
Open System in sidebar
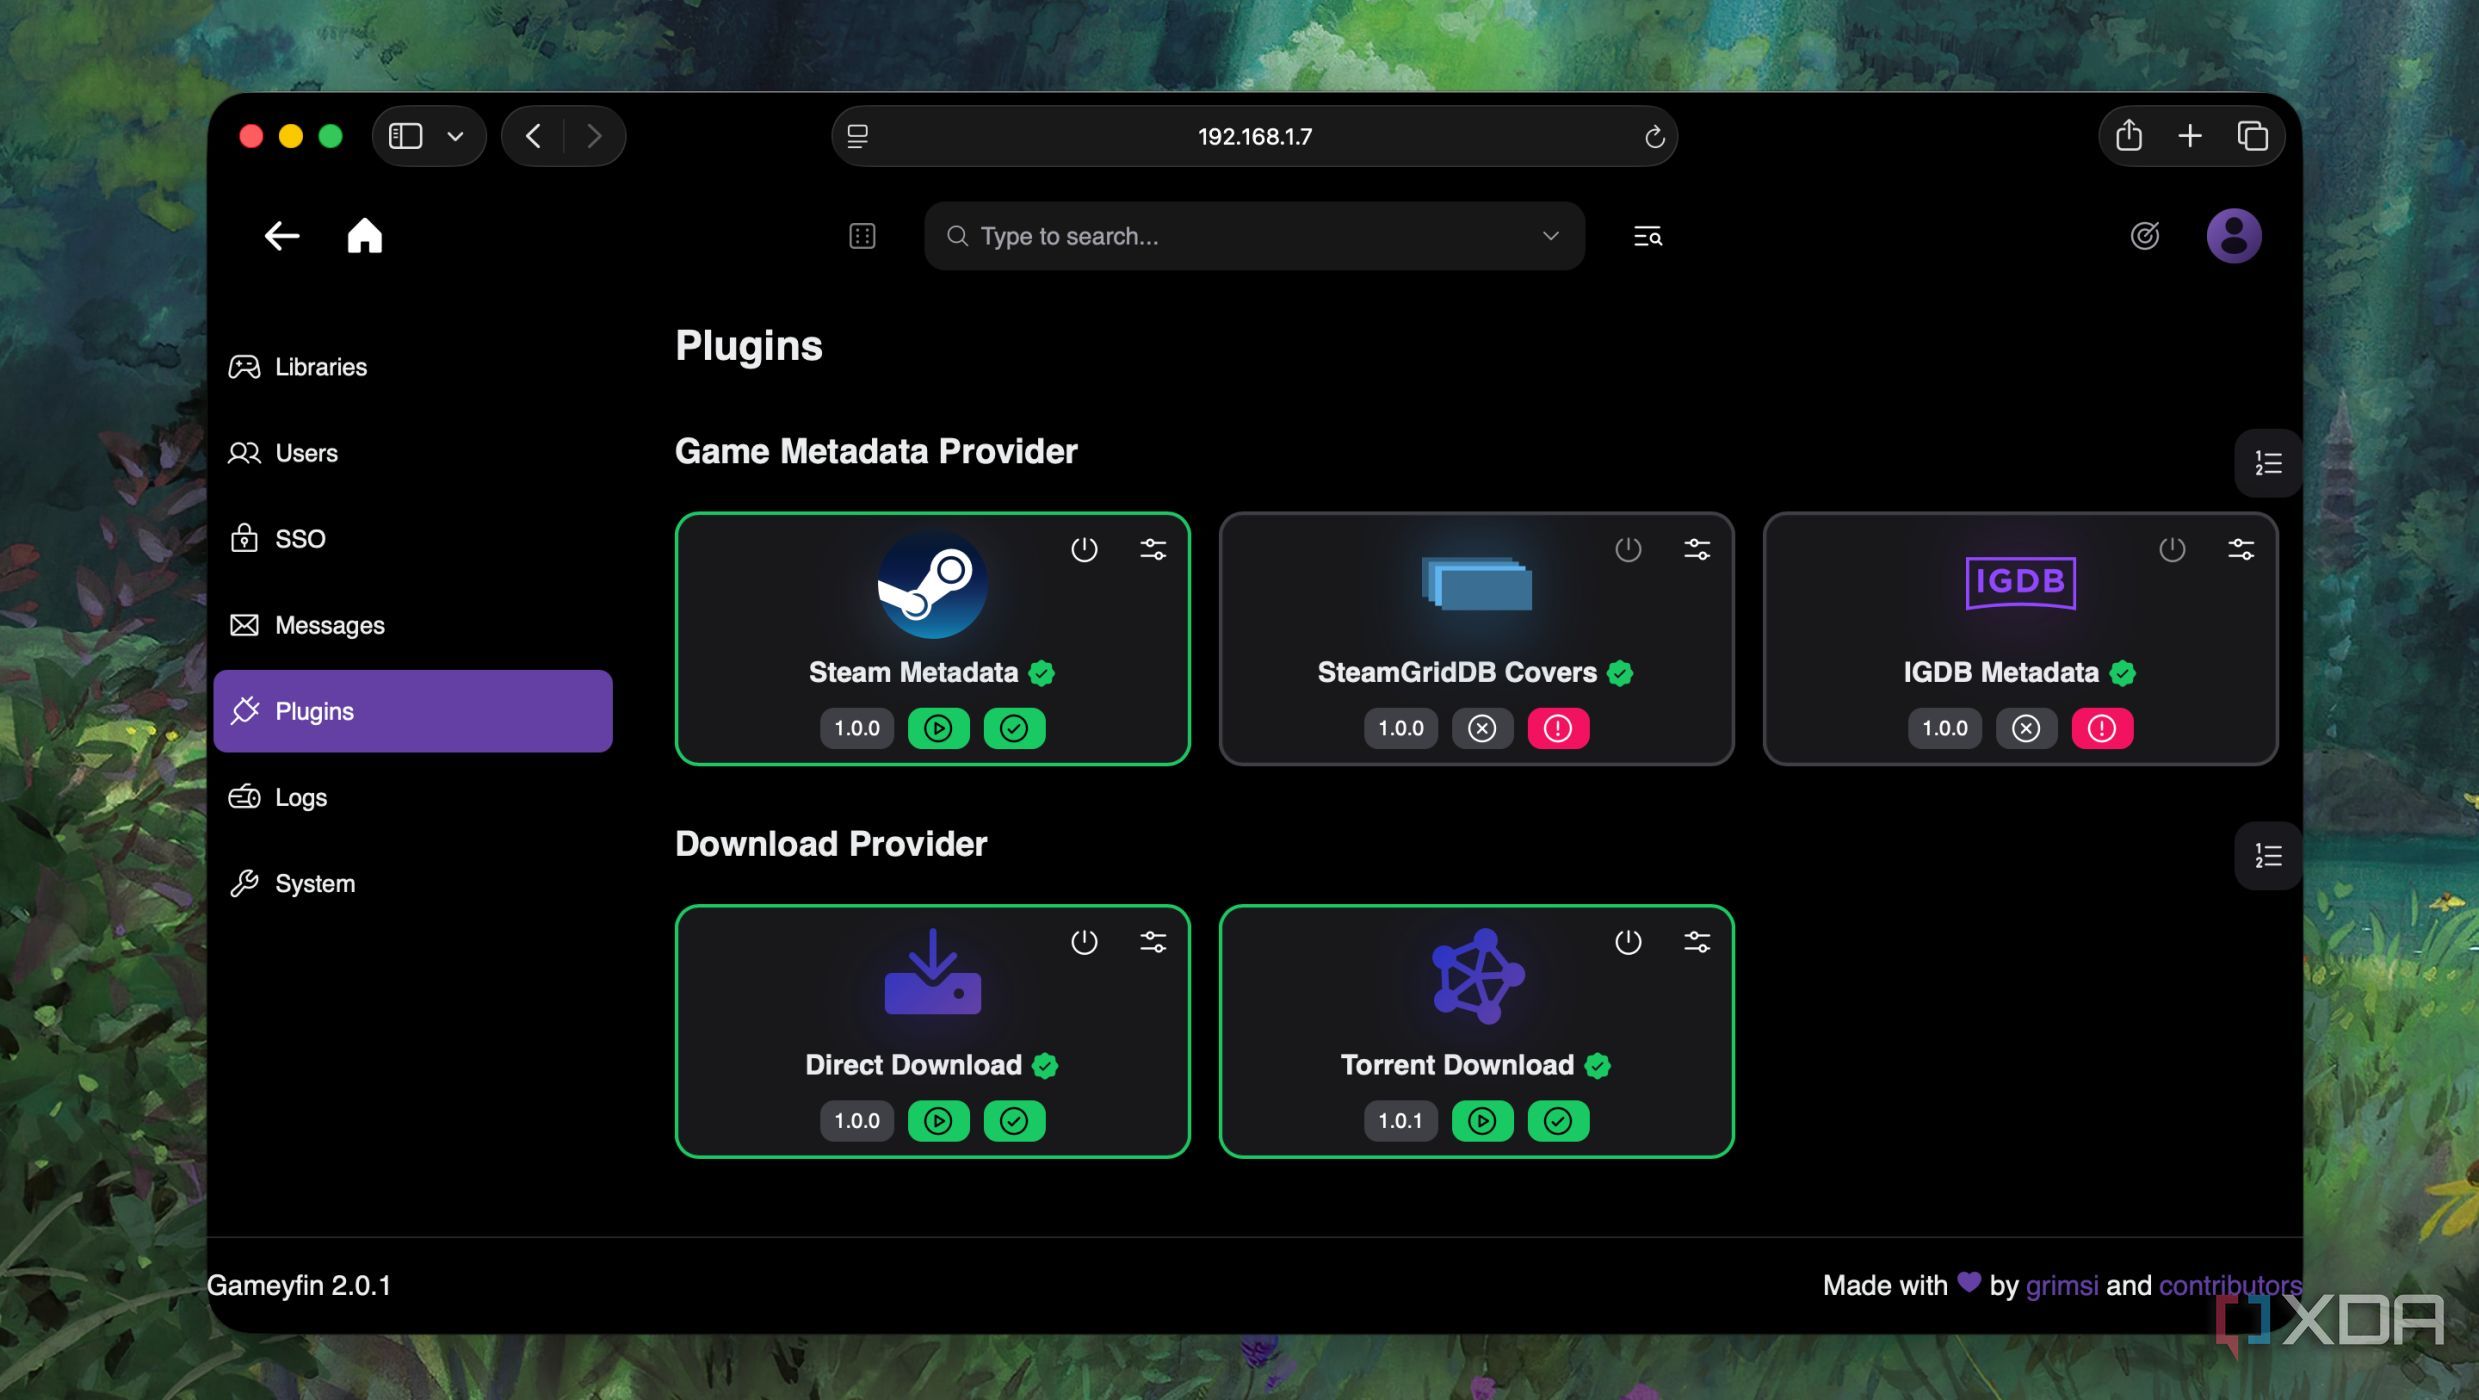pos(412,883)
